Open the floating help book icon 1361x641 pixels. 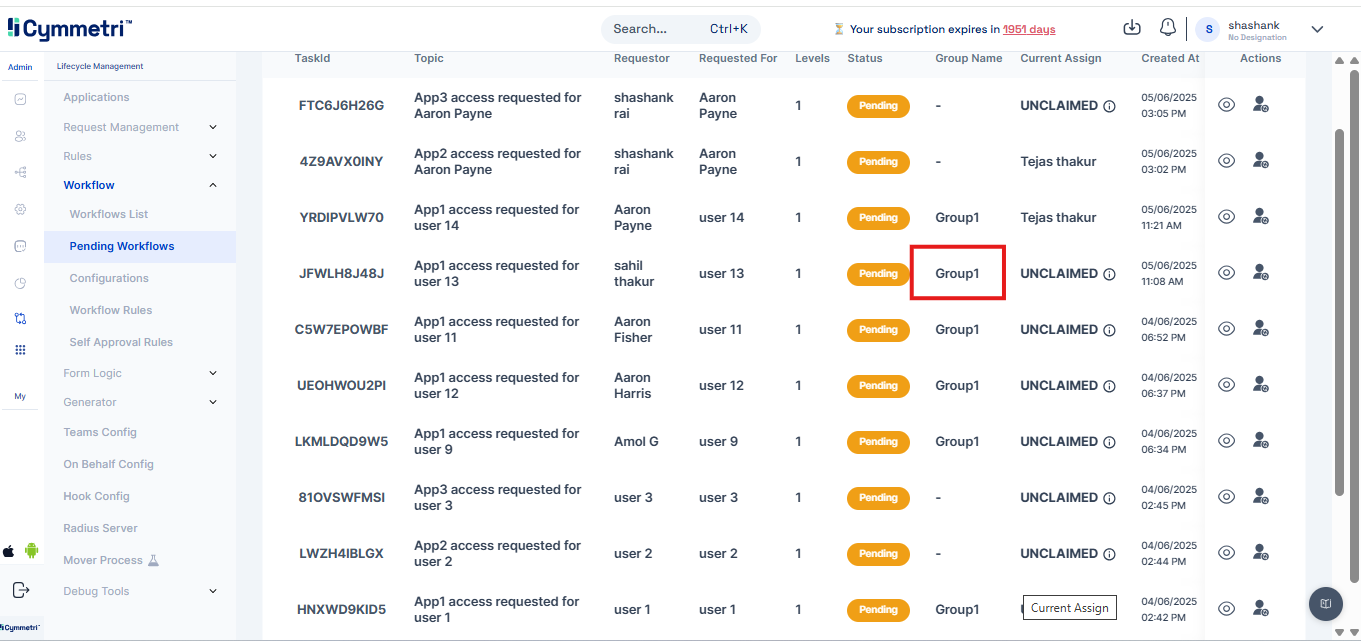[1326, 604]
